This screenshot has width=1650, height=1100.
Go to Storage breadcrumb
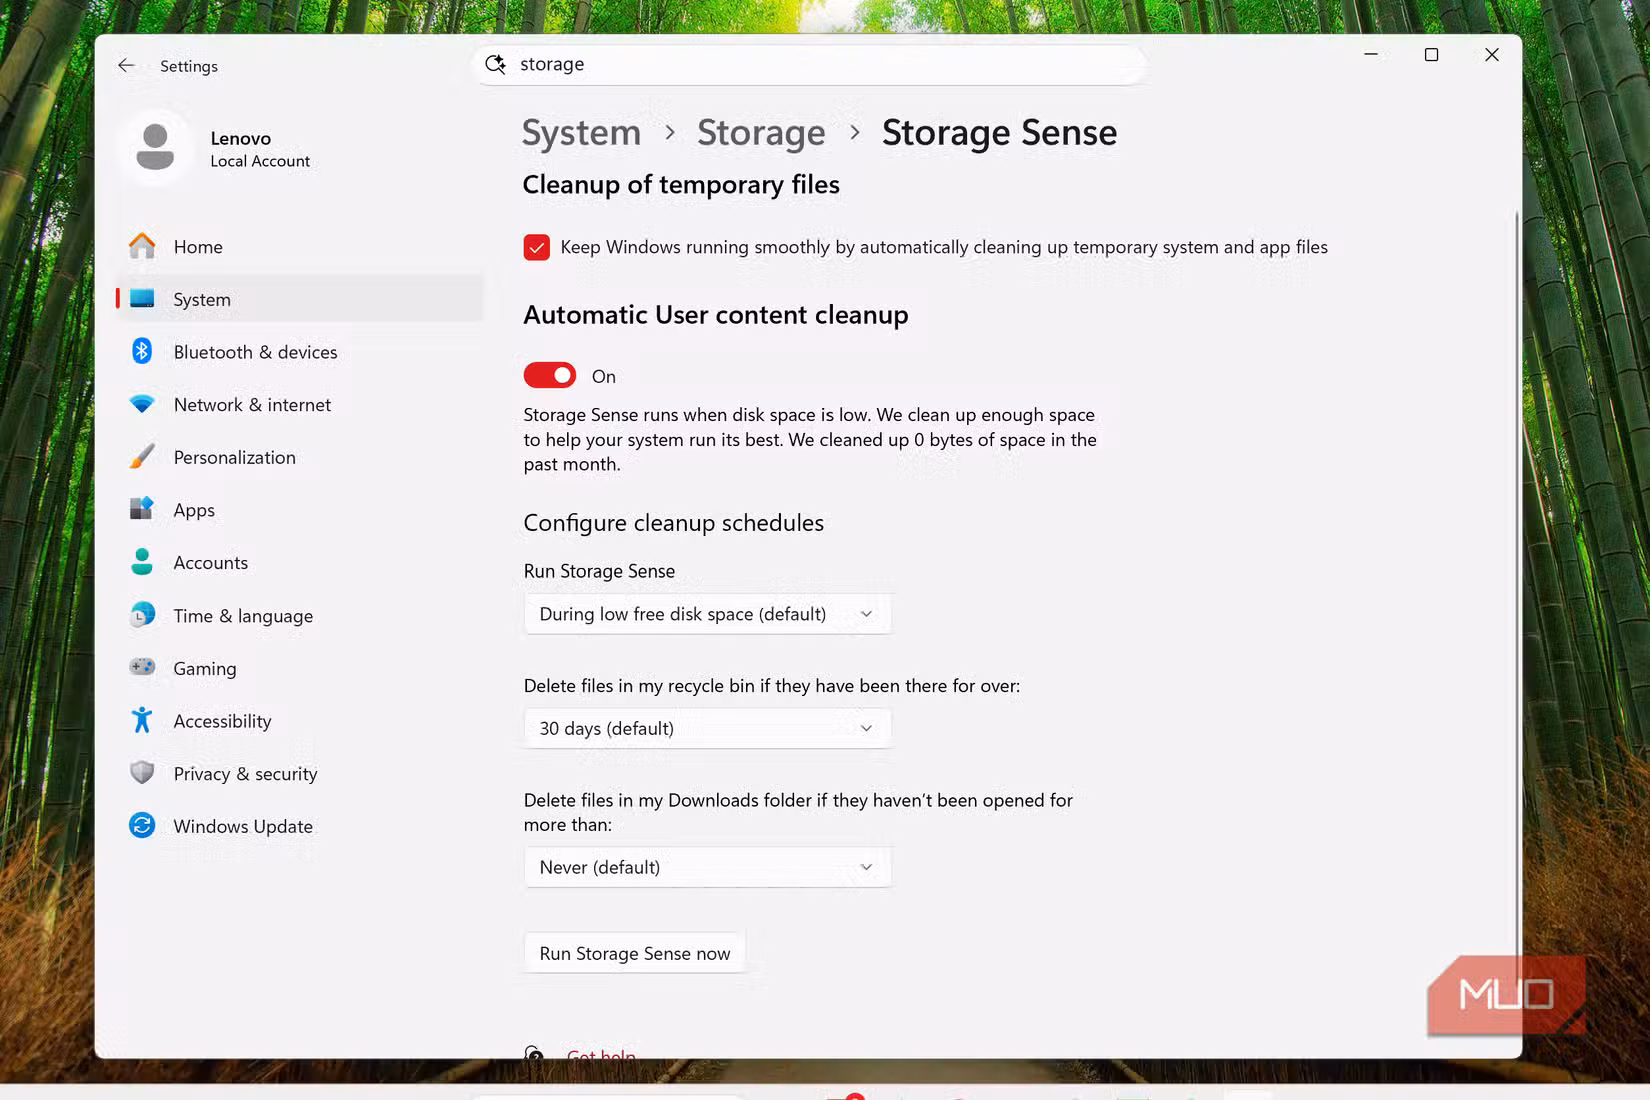coord(761,133)
